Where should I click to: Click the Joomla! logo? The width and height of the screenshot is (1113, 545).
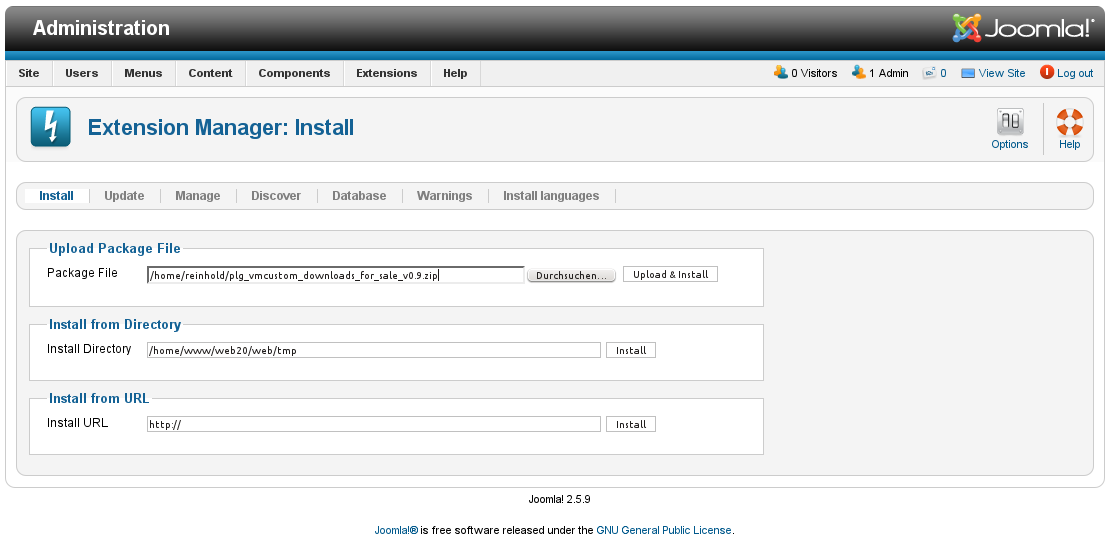point(1022,28)
